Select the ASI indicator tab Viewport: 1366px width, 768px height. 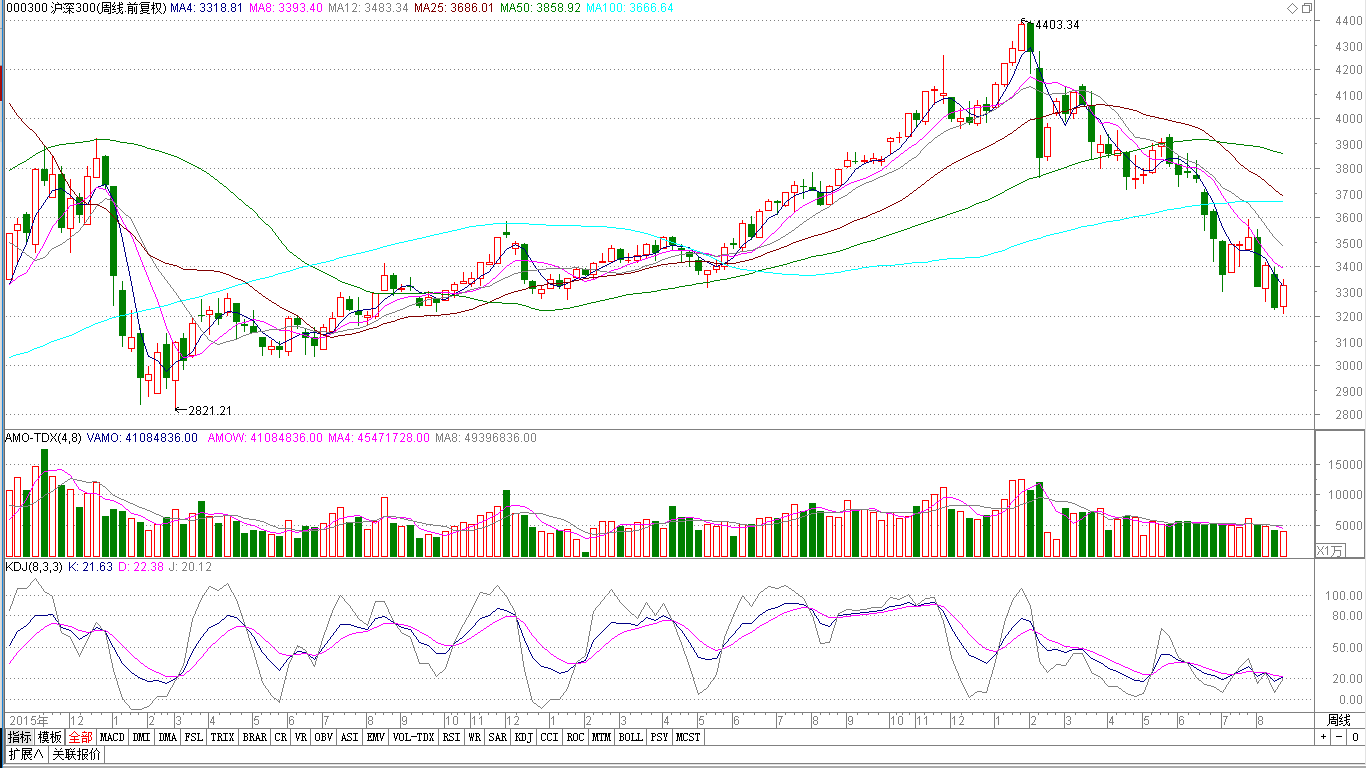point(349,737)
